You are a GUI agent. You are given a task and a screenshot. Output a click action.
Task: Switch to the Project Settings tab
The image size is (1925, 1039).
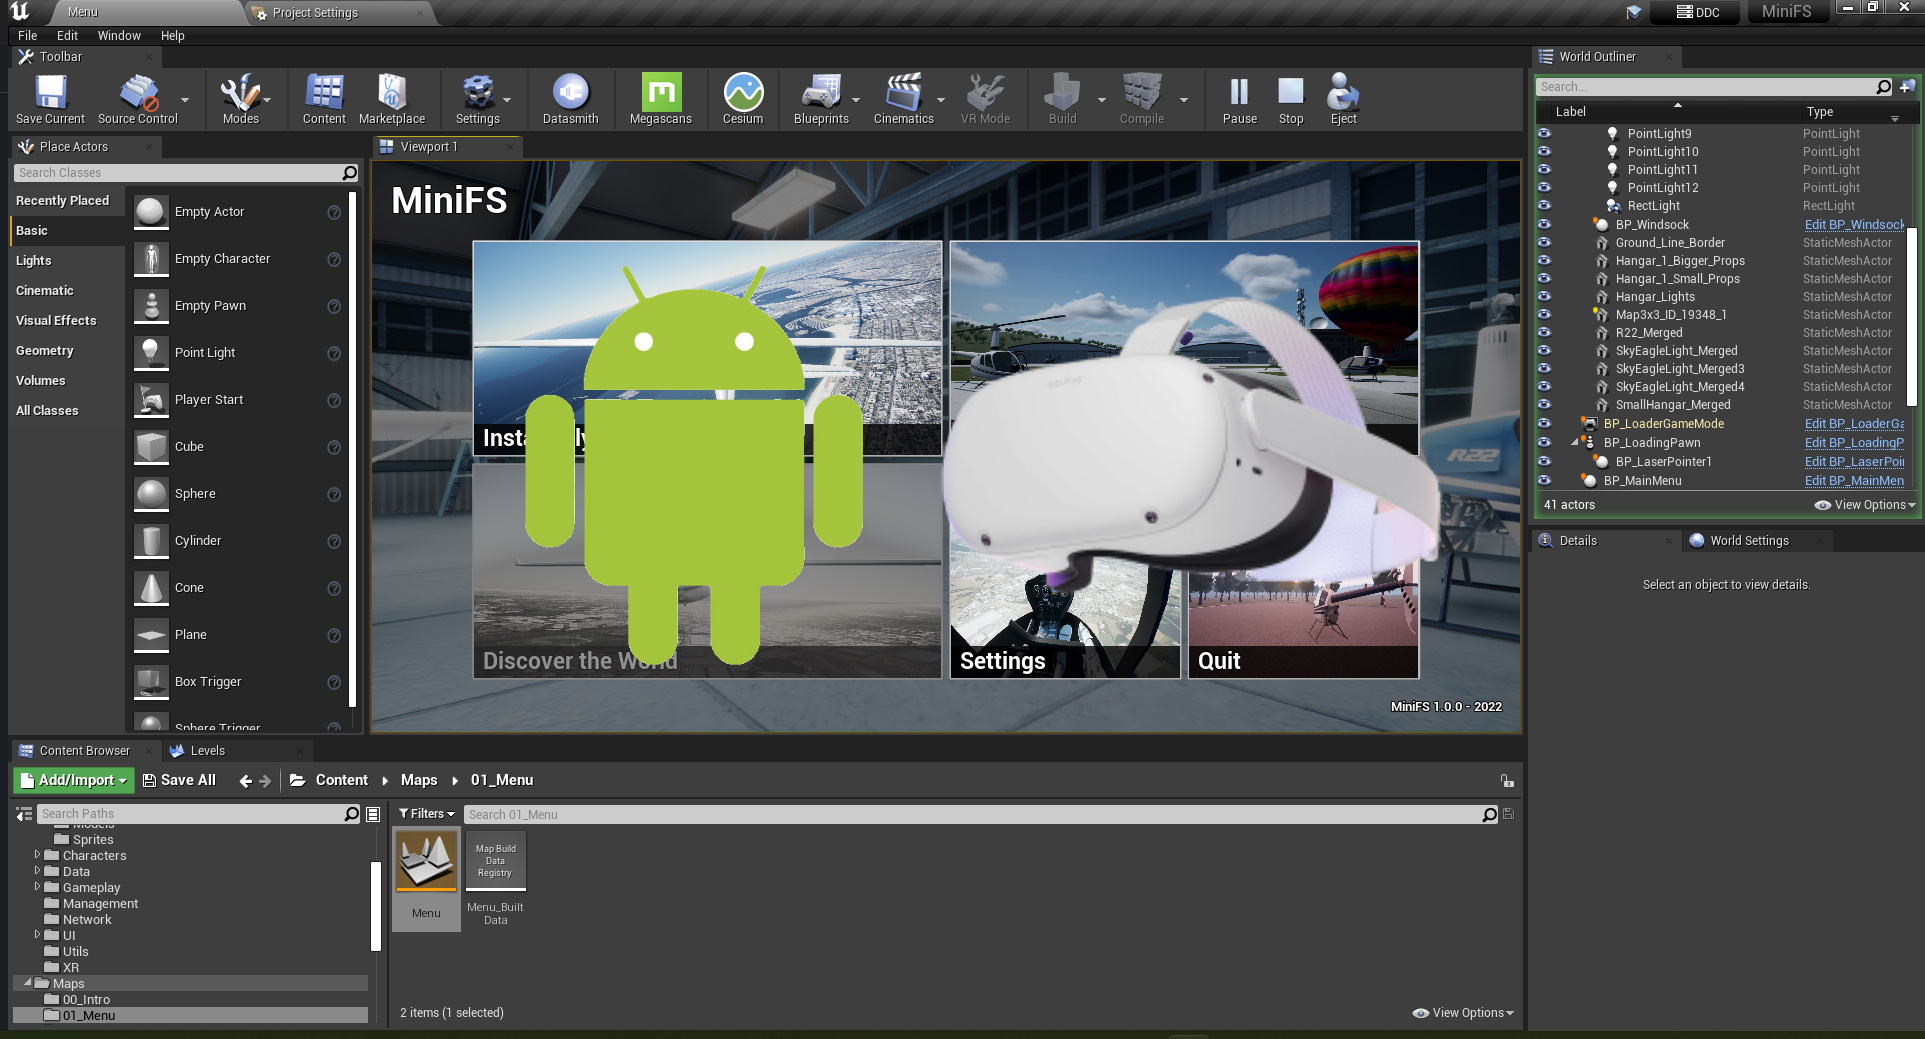[315, 13]
